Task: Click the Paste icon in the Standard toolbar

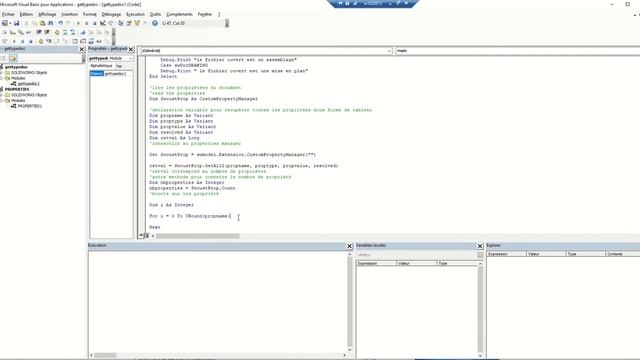Action: [42, 23]
